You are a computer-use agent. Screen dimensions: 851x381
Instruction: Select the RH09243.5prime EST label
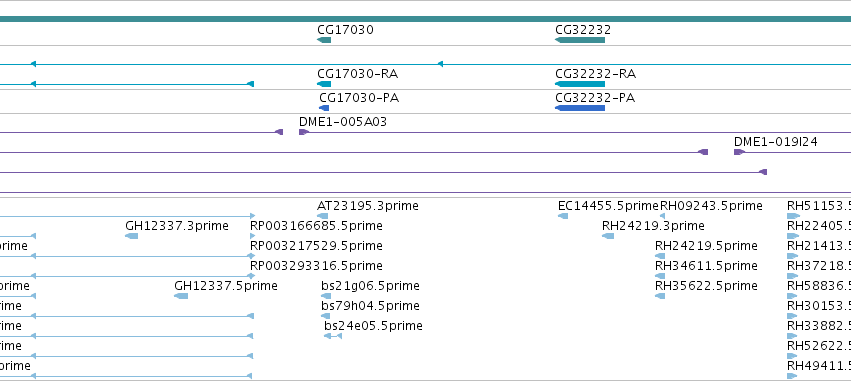[711, 206]
